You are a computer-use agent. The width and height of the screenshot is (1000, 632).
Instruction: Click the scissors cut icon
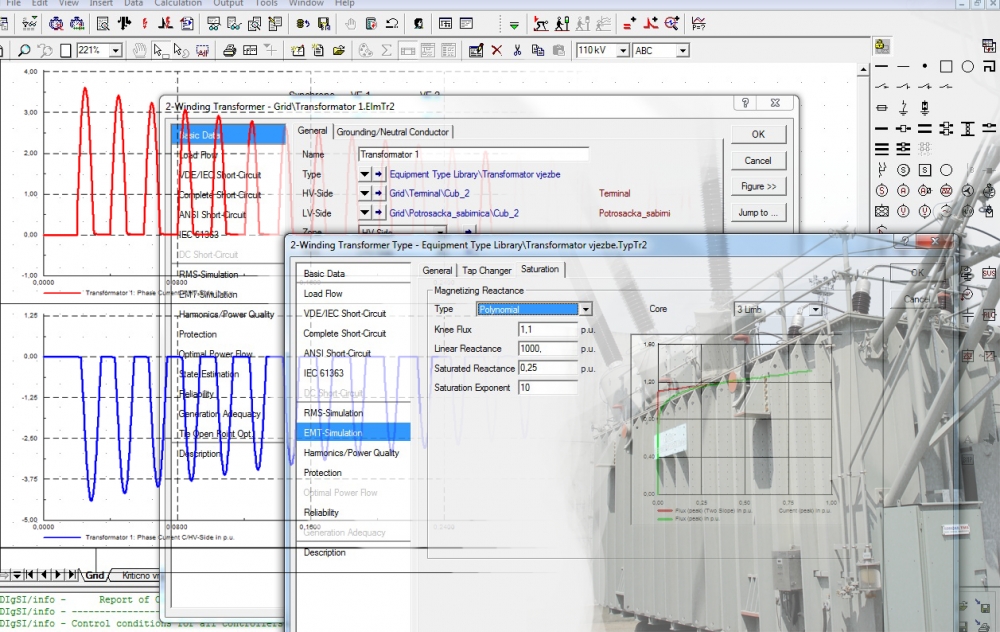(517, 50)
